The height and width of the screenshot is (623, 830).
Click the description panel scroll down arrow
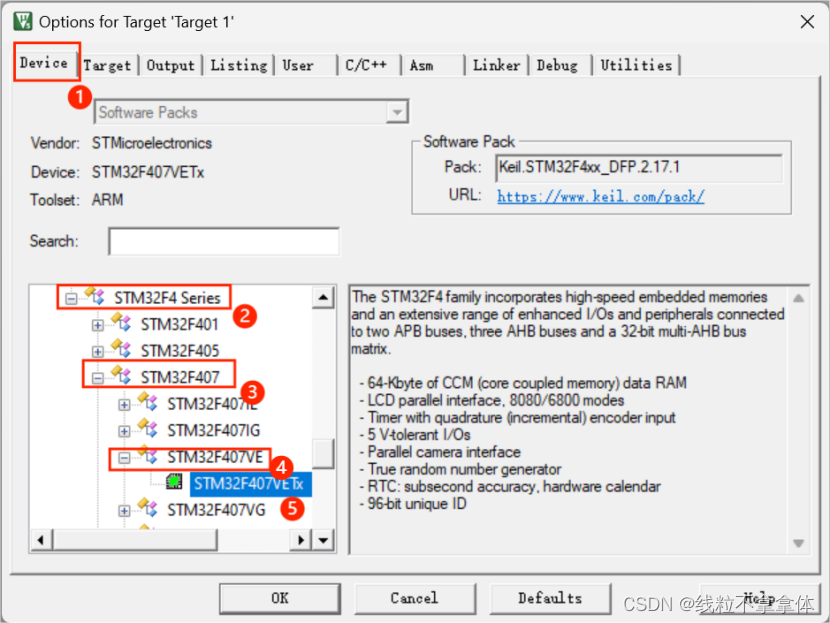tap(798, 543)
